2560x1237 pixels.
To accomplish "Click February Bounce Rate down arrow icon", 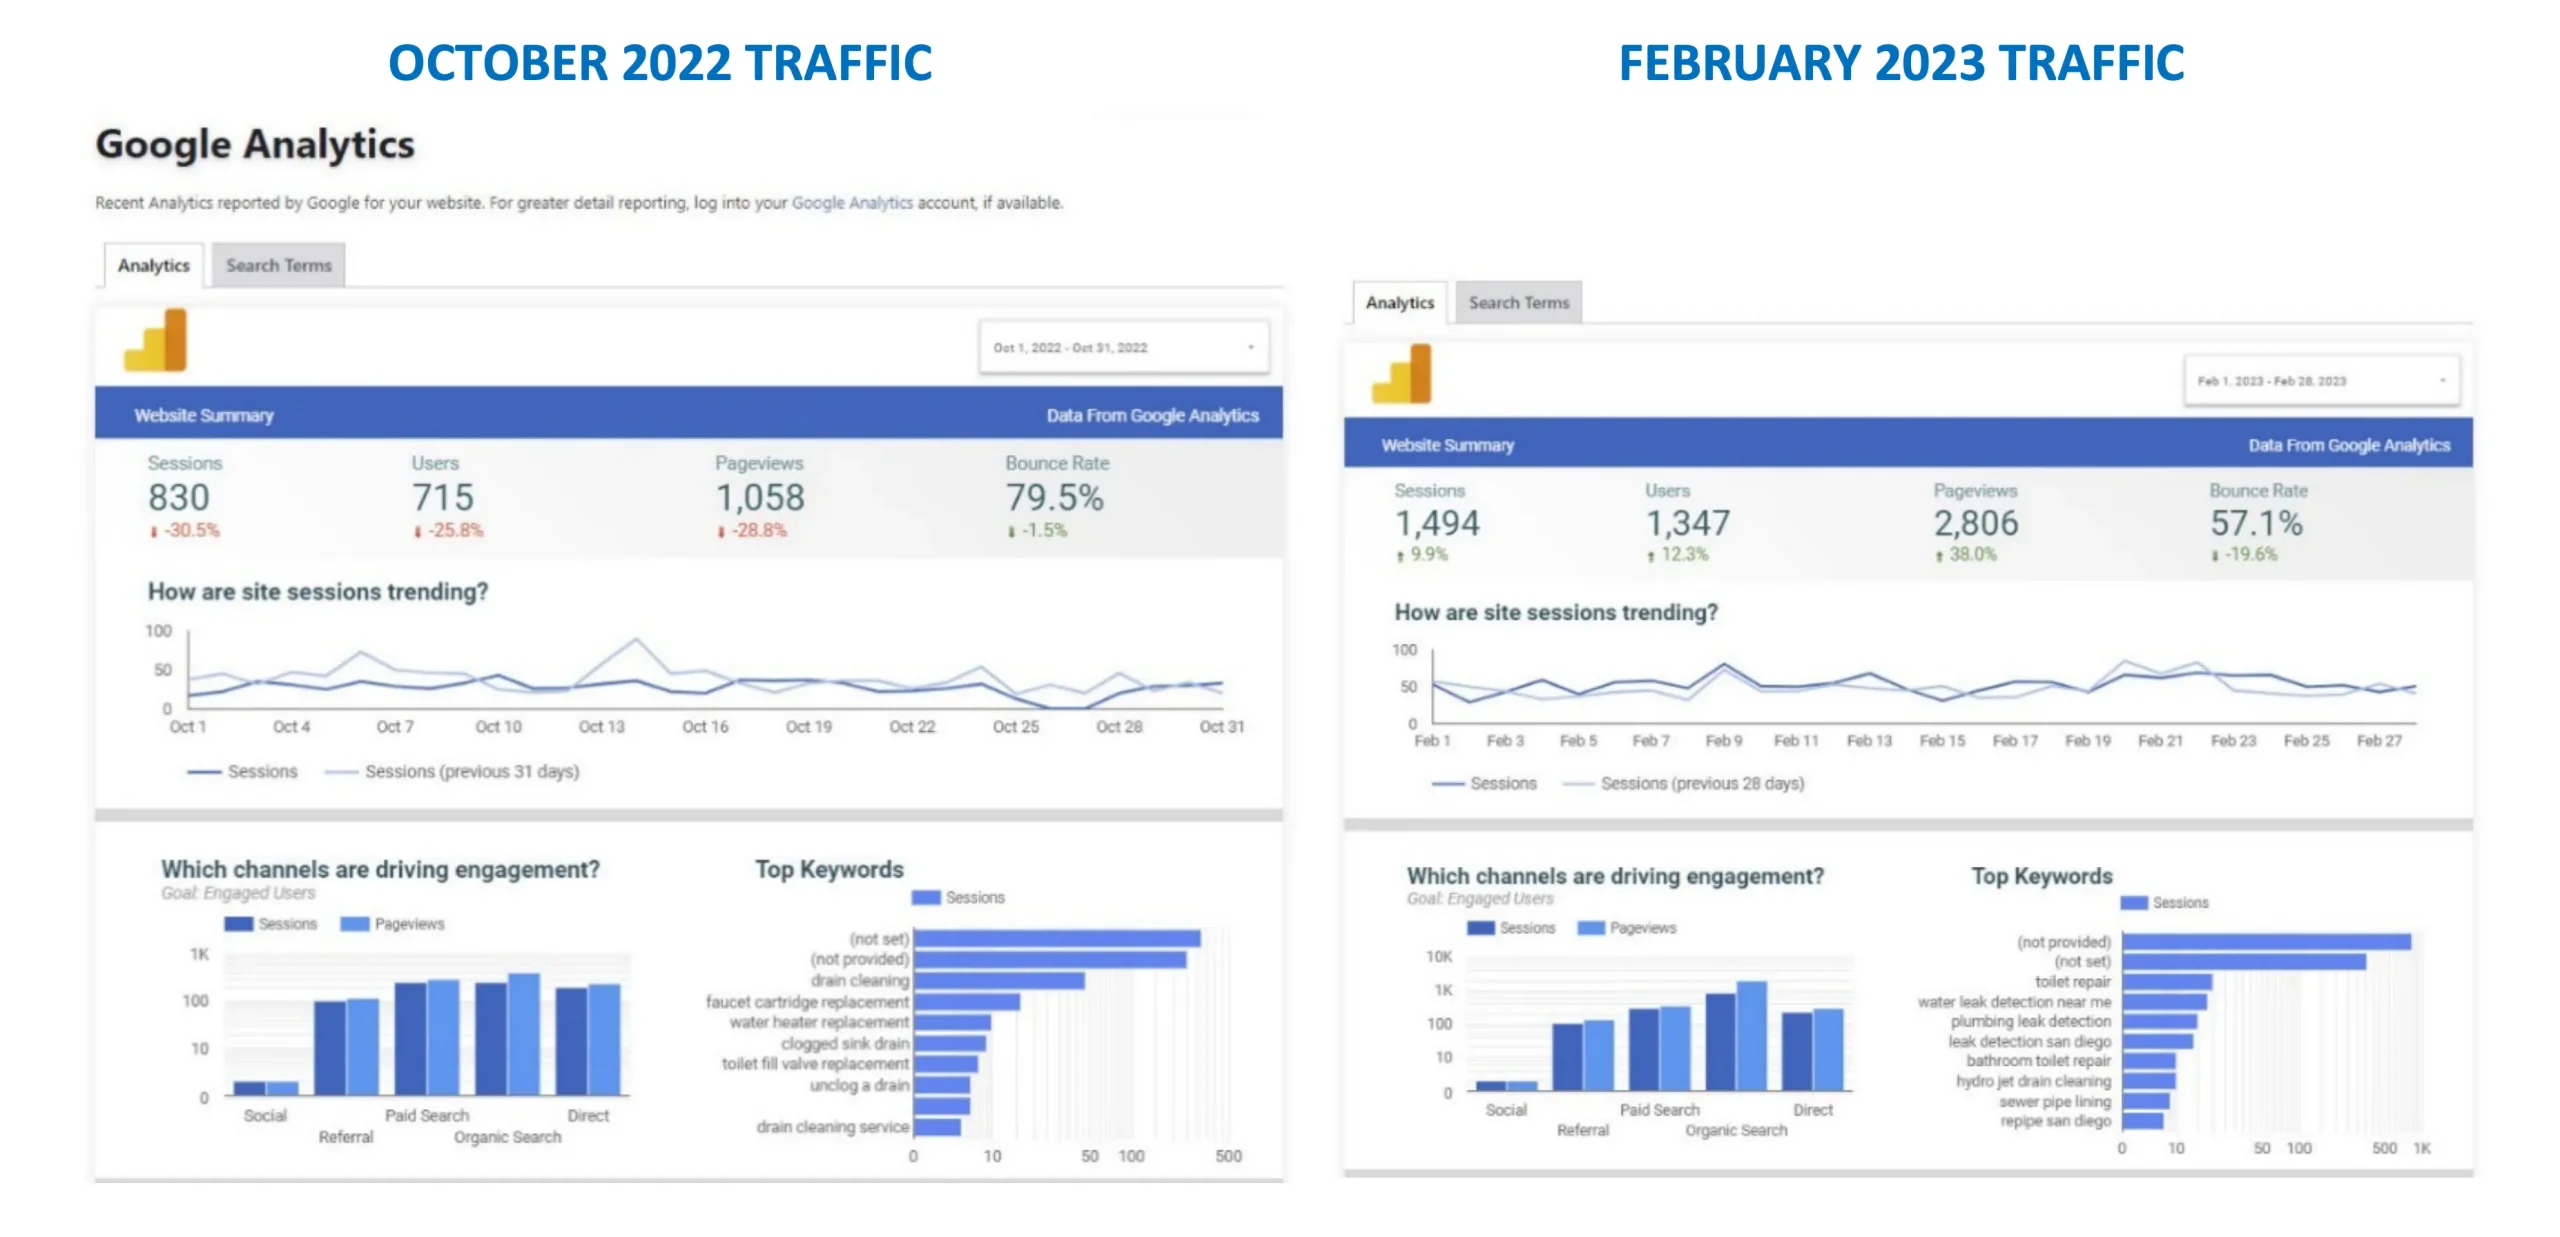I will [x=2215, y=556].
